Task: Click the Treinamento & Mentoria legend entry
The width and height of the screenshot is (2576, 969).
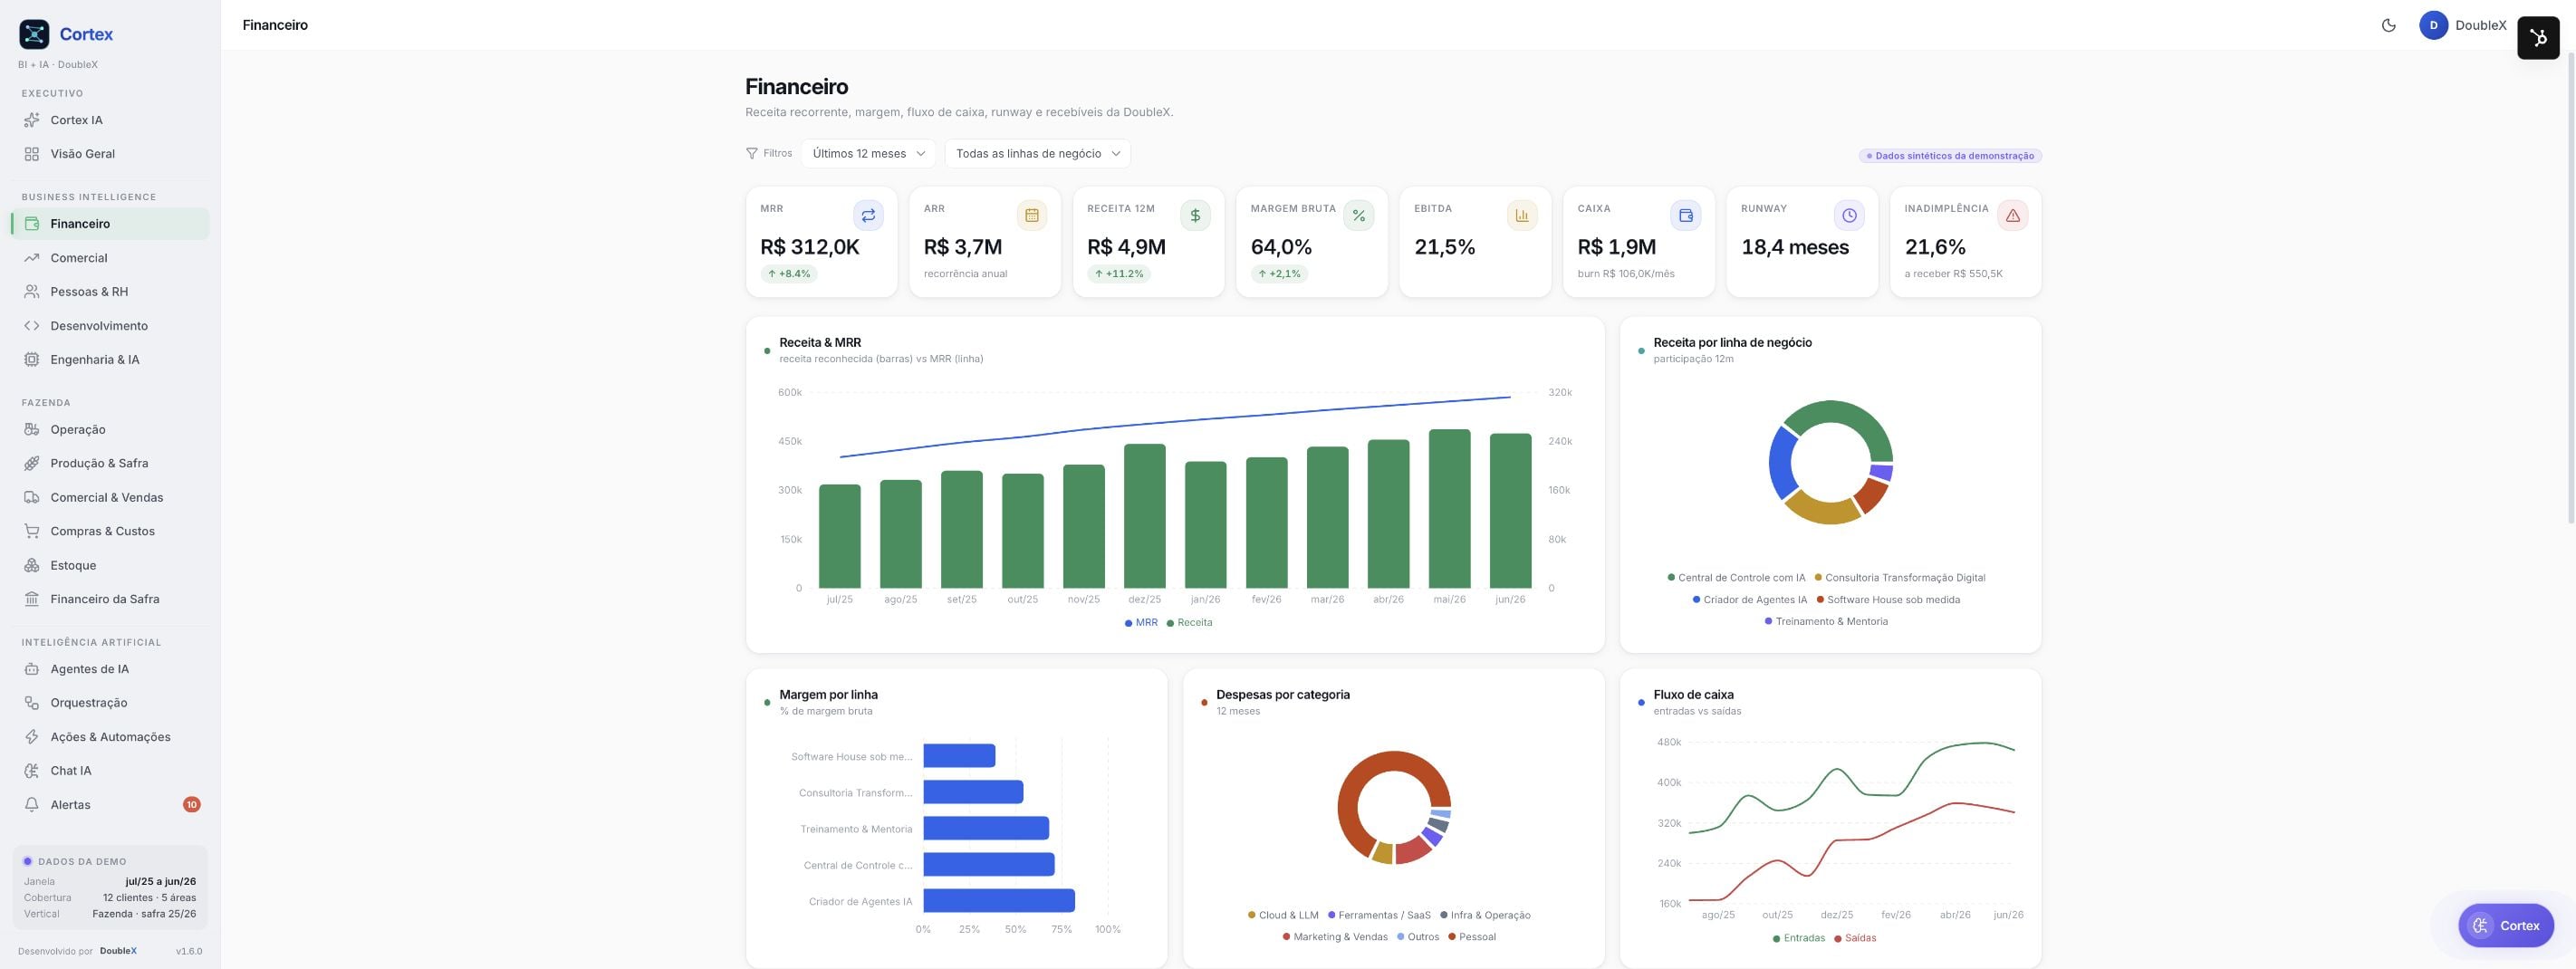Action: [1826, 622]
